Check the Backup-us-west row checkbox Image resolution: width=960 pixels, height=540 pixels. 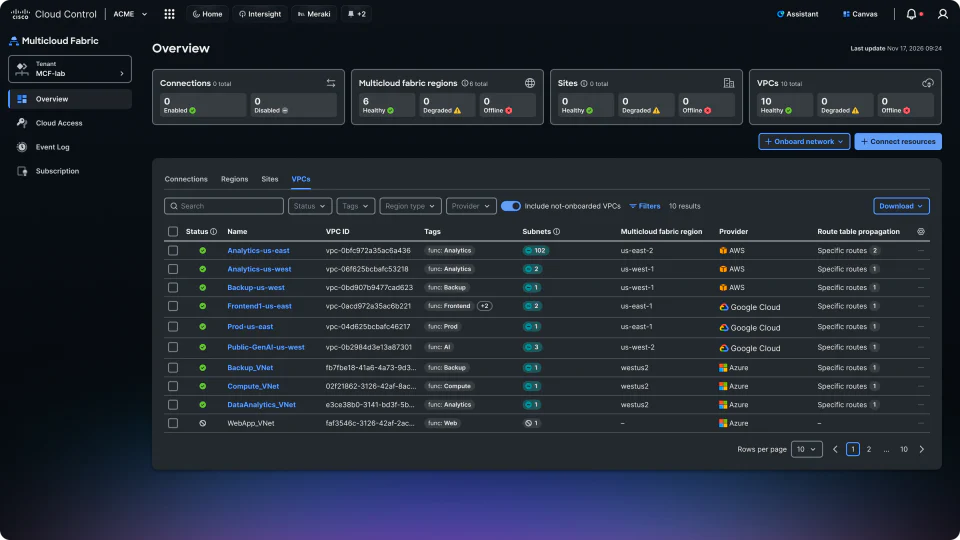[173, 287]
